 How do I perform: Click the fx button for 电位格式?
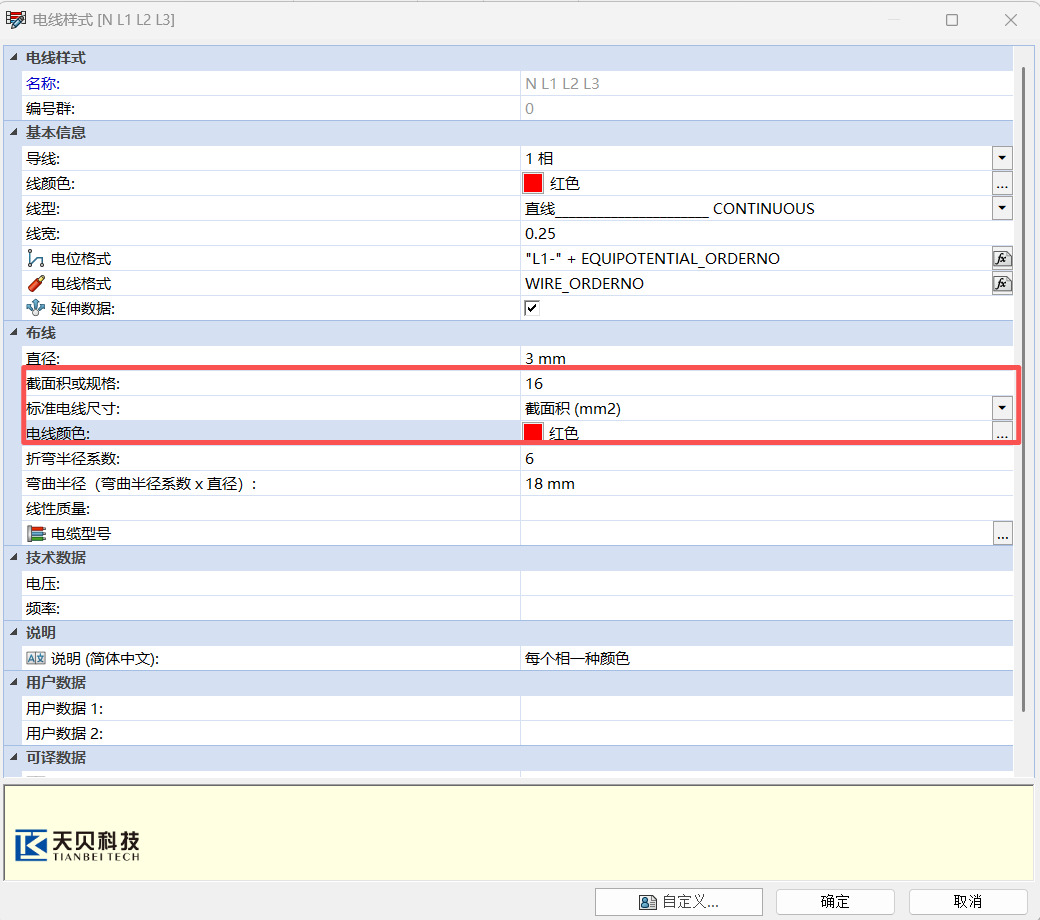pyautogui.click(x=1002, y=258)
